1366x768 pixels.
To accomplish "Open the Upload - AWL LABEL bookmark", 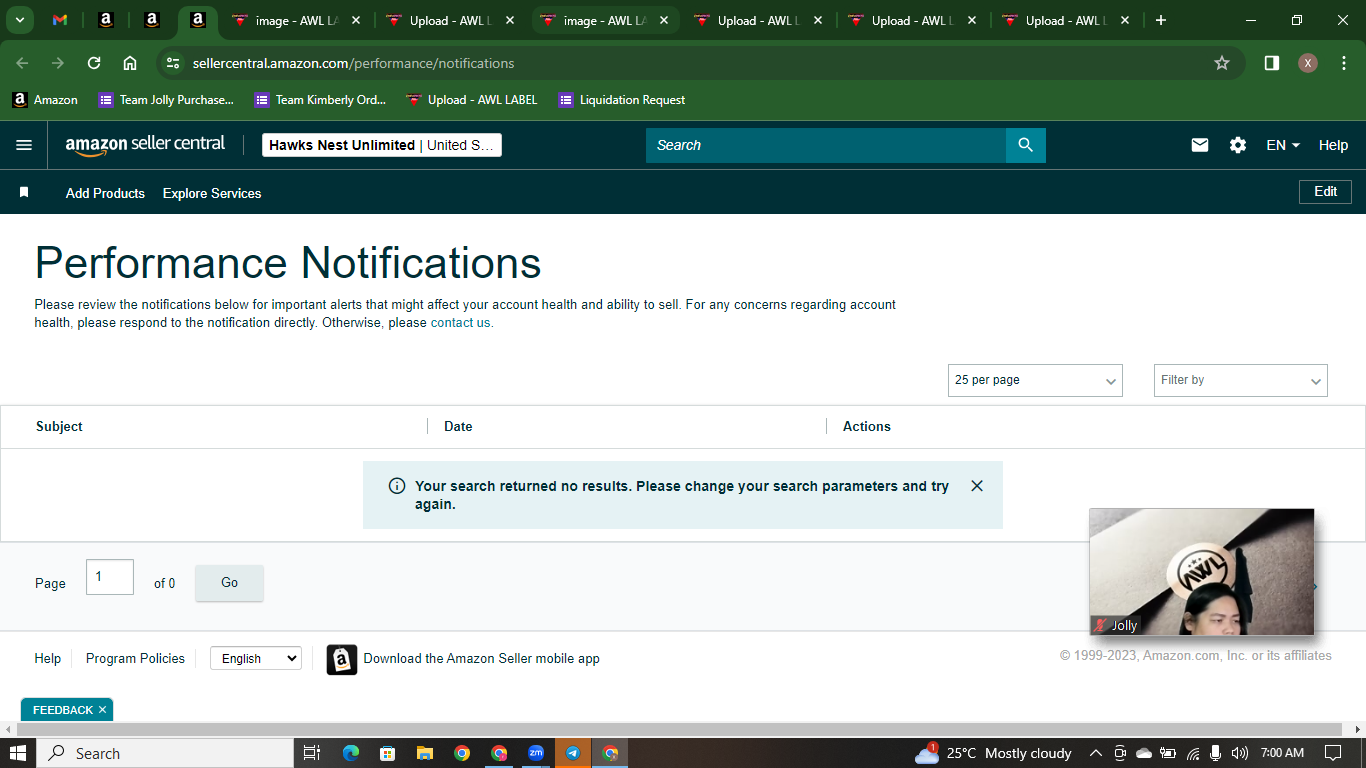I will [472, 100].
